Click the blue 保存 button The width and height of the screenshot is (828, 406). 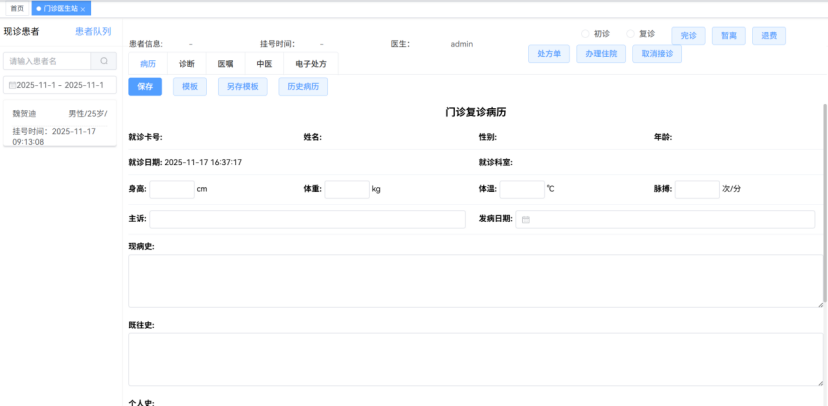(x=145, y=87)
